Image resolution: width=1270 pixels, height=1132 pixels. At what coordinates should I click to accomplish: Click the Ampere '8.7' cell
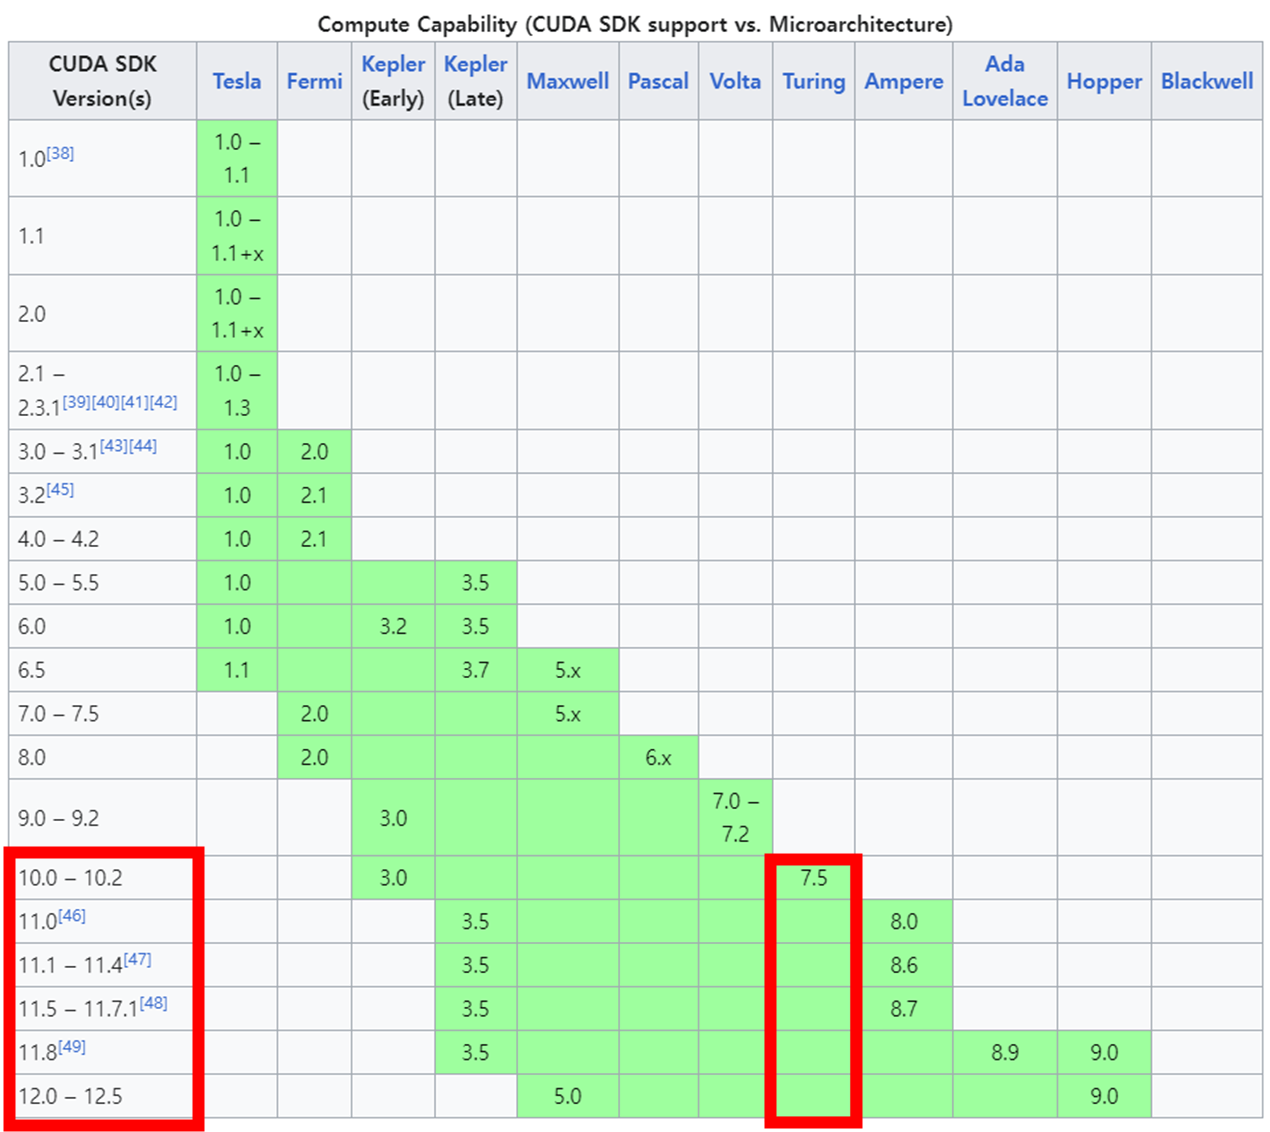point(904,1009)
